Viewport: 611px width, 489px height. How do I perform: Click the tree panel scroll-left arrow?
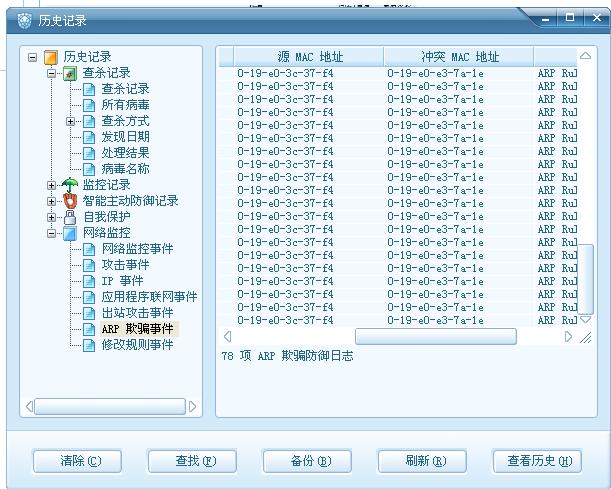click(x=29, y=407)
